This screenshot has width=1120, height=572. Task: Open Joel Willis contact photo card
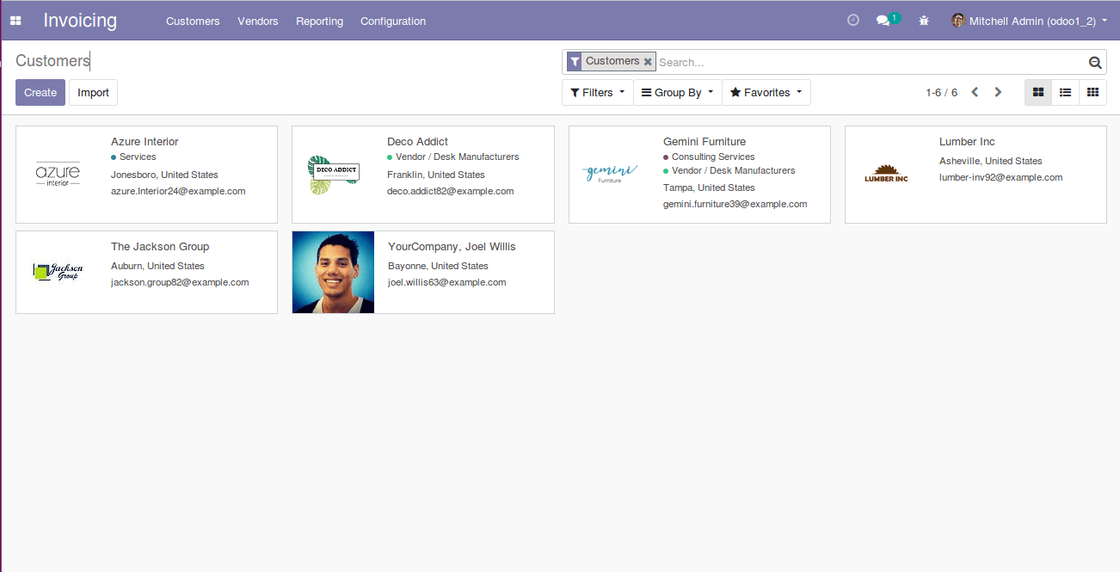point(333,272)
